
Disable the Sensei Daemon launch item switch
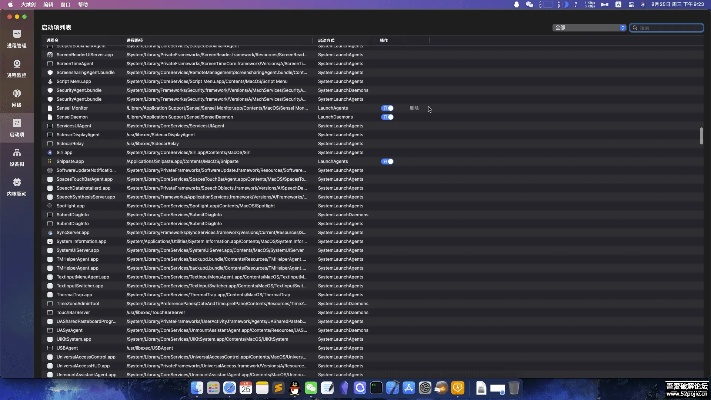tap(387, 117)
